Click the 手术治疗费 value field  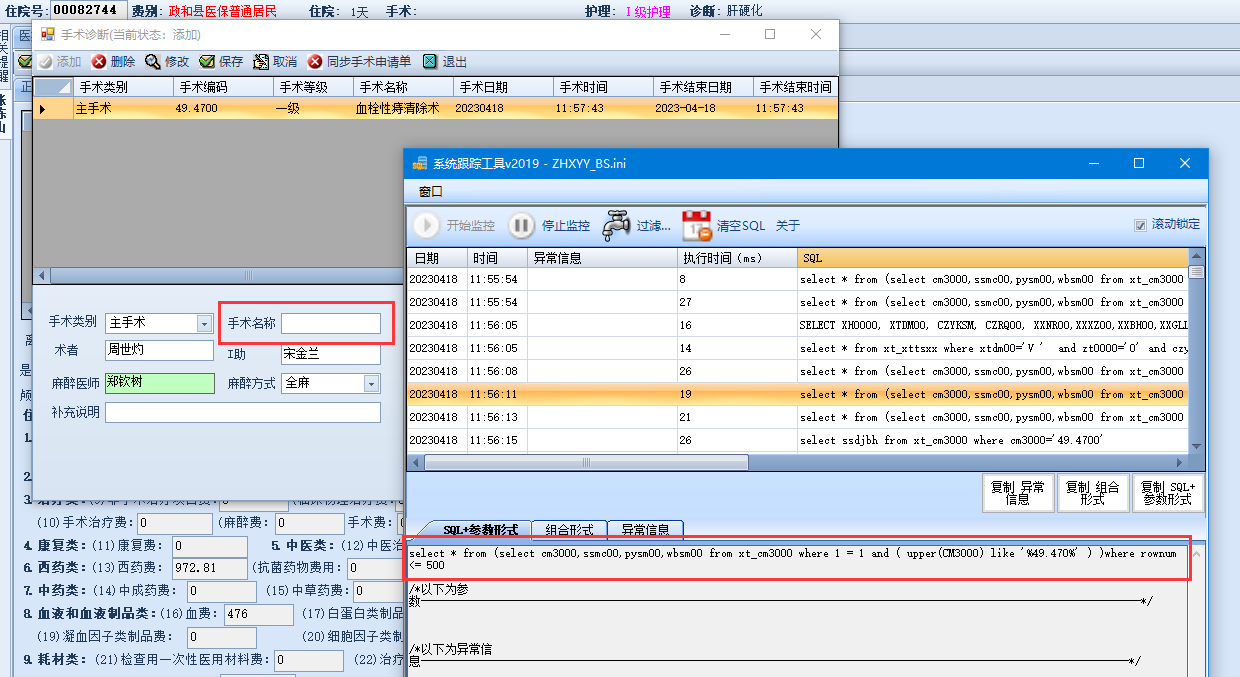tap(176, 522)
